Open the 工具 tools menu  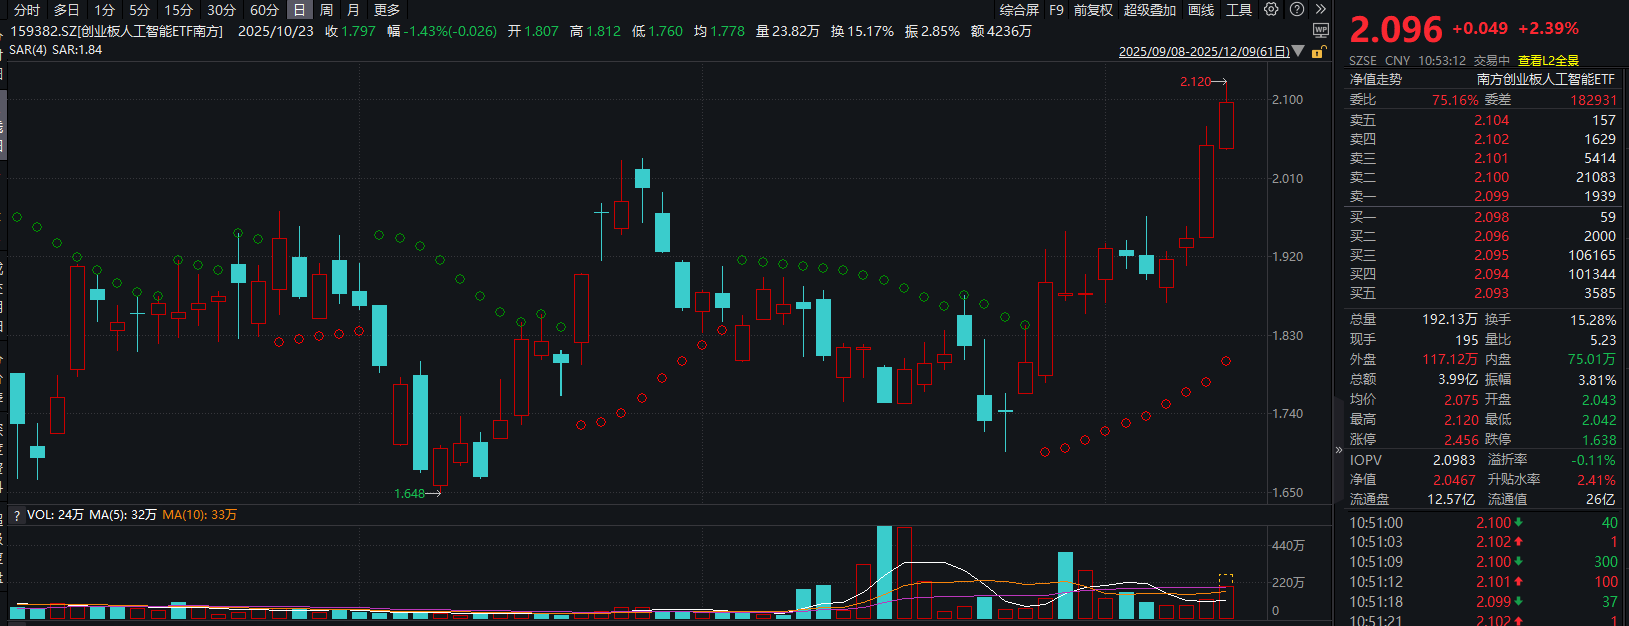click(x=1239, y=10)
